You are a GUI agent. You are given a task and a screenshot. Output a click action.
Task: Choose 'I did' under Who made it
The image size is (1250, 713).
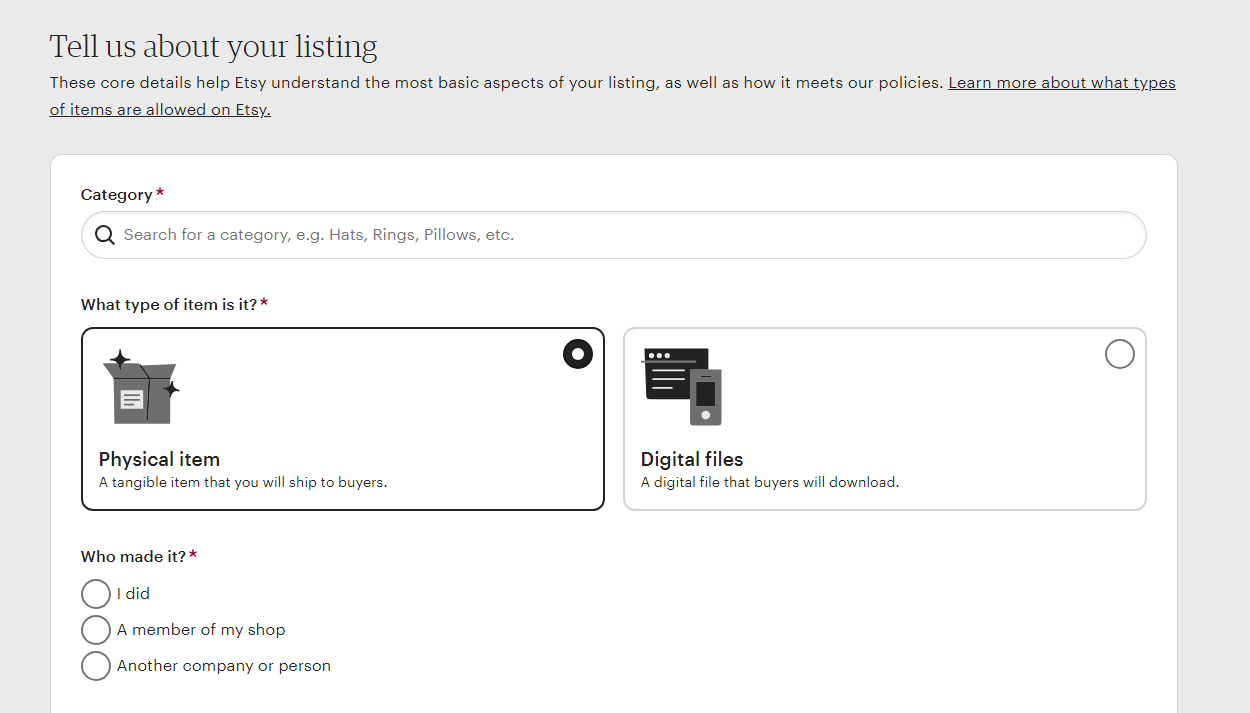pyautogui.click(x=96, y=593)
